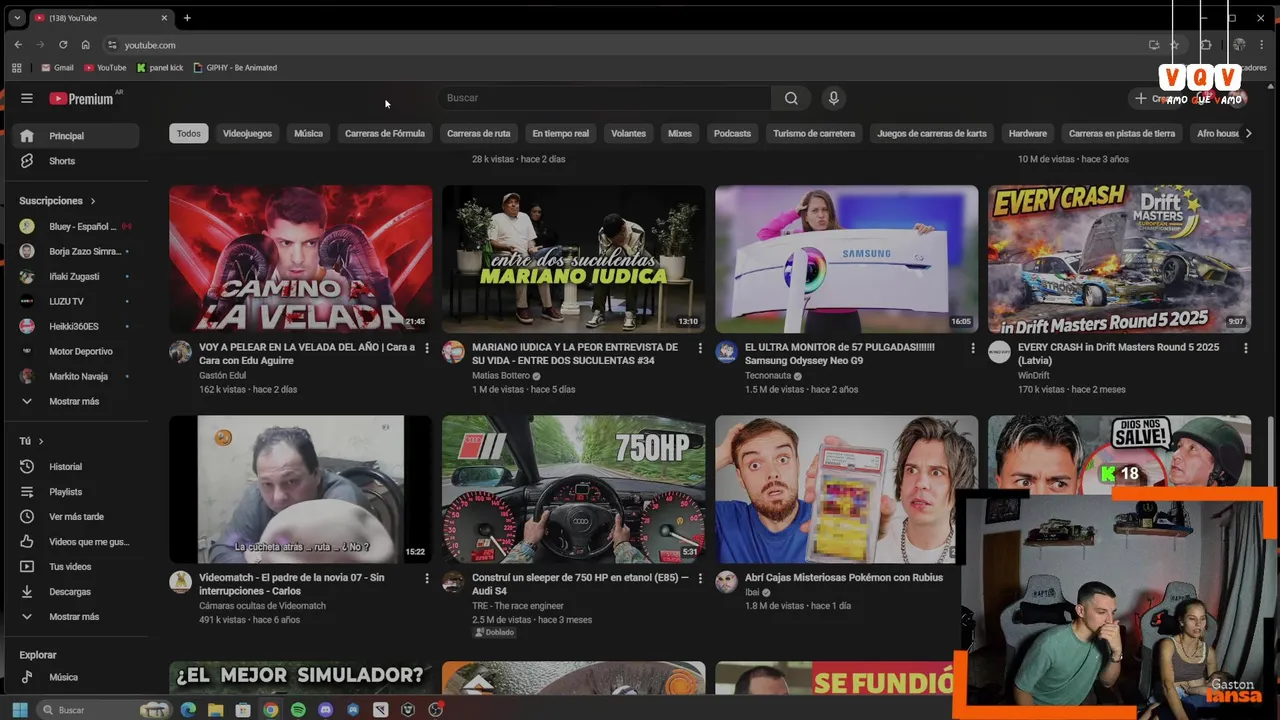Open Ver más tarde list
Screen dimensions: 1280x720
coord(73,517)
